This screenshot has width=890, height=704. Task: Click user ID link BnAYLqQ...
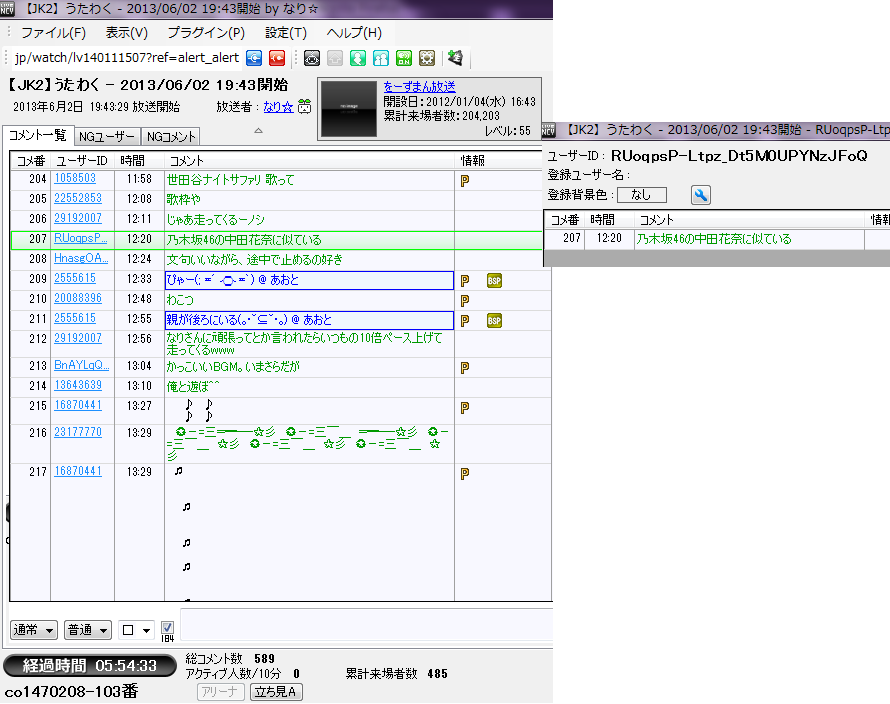click(x=81, y=365)
